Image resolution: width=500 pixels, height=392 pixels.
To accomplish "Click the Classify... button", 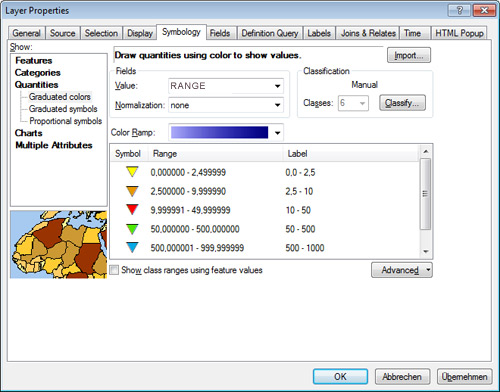I will [x=402, y=103].
